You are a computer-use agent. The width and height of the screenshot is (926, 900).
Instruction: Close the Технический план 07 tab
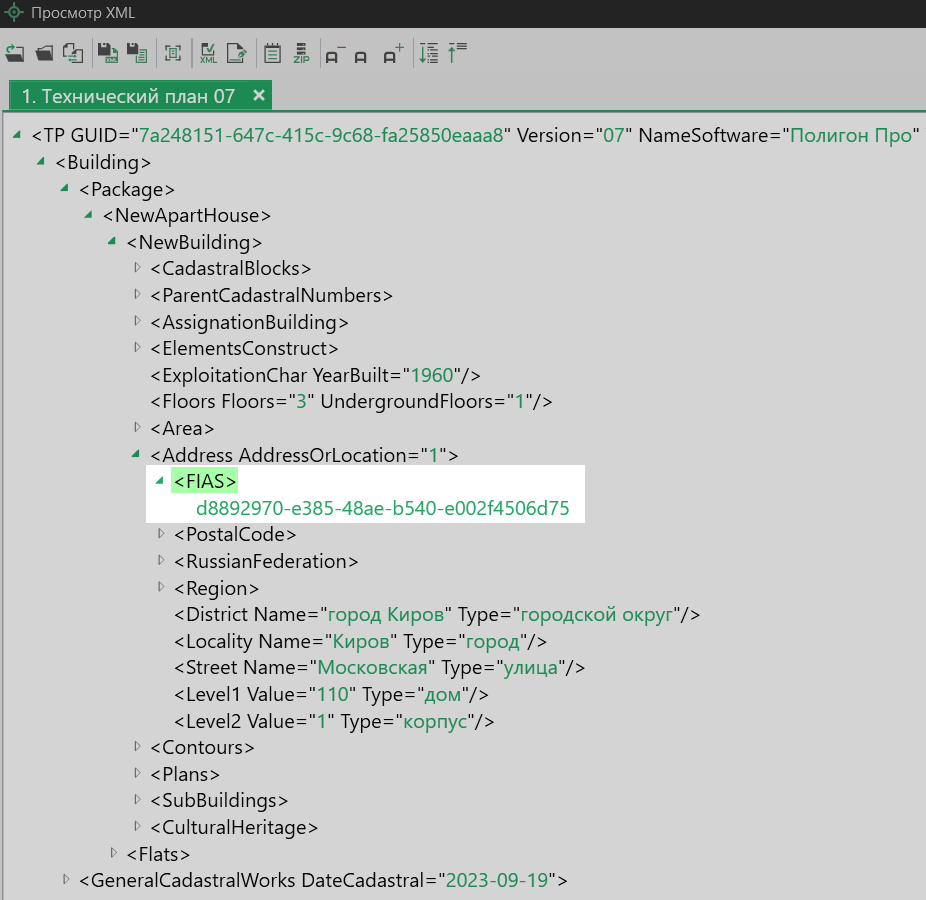(x=258, y=95)
